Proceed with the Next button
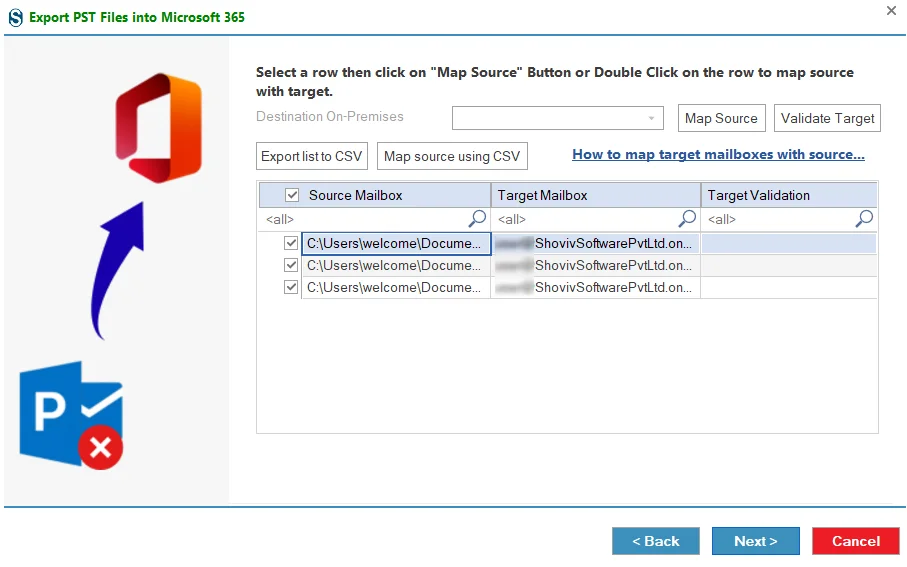This screenshot has width=907, height=567. 755,541
